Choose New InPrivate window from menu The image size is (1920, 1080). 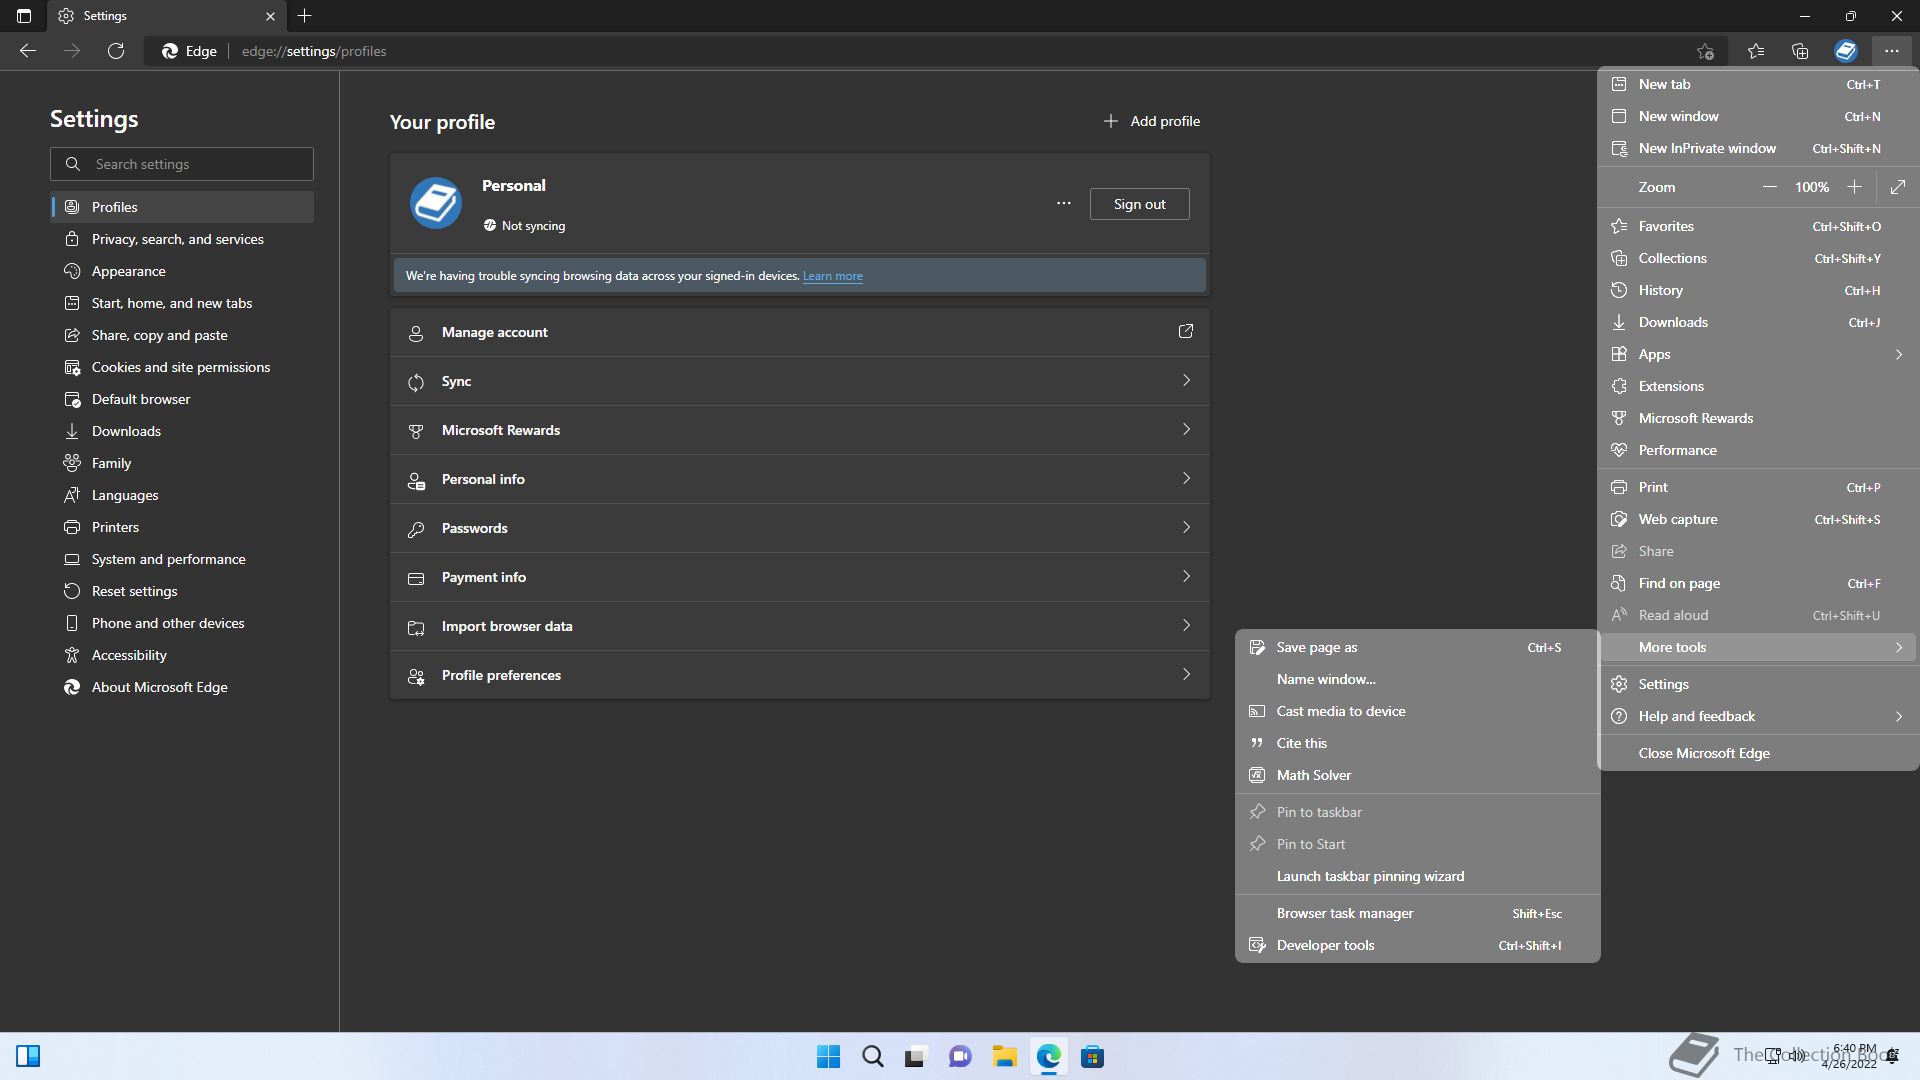[x=1758, y=148]
